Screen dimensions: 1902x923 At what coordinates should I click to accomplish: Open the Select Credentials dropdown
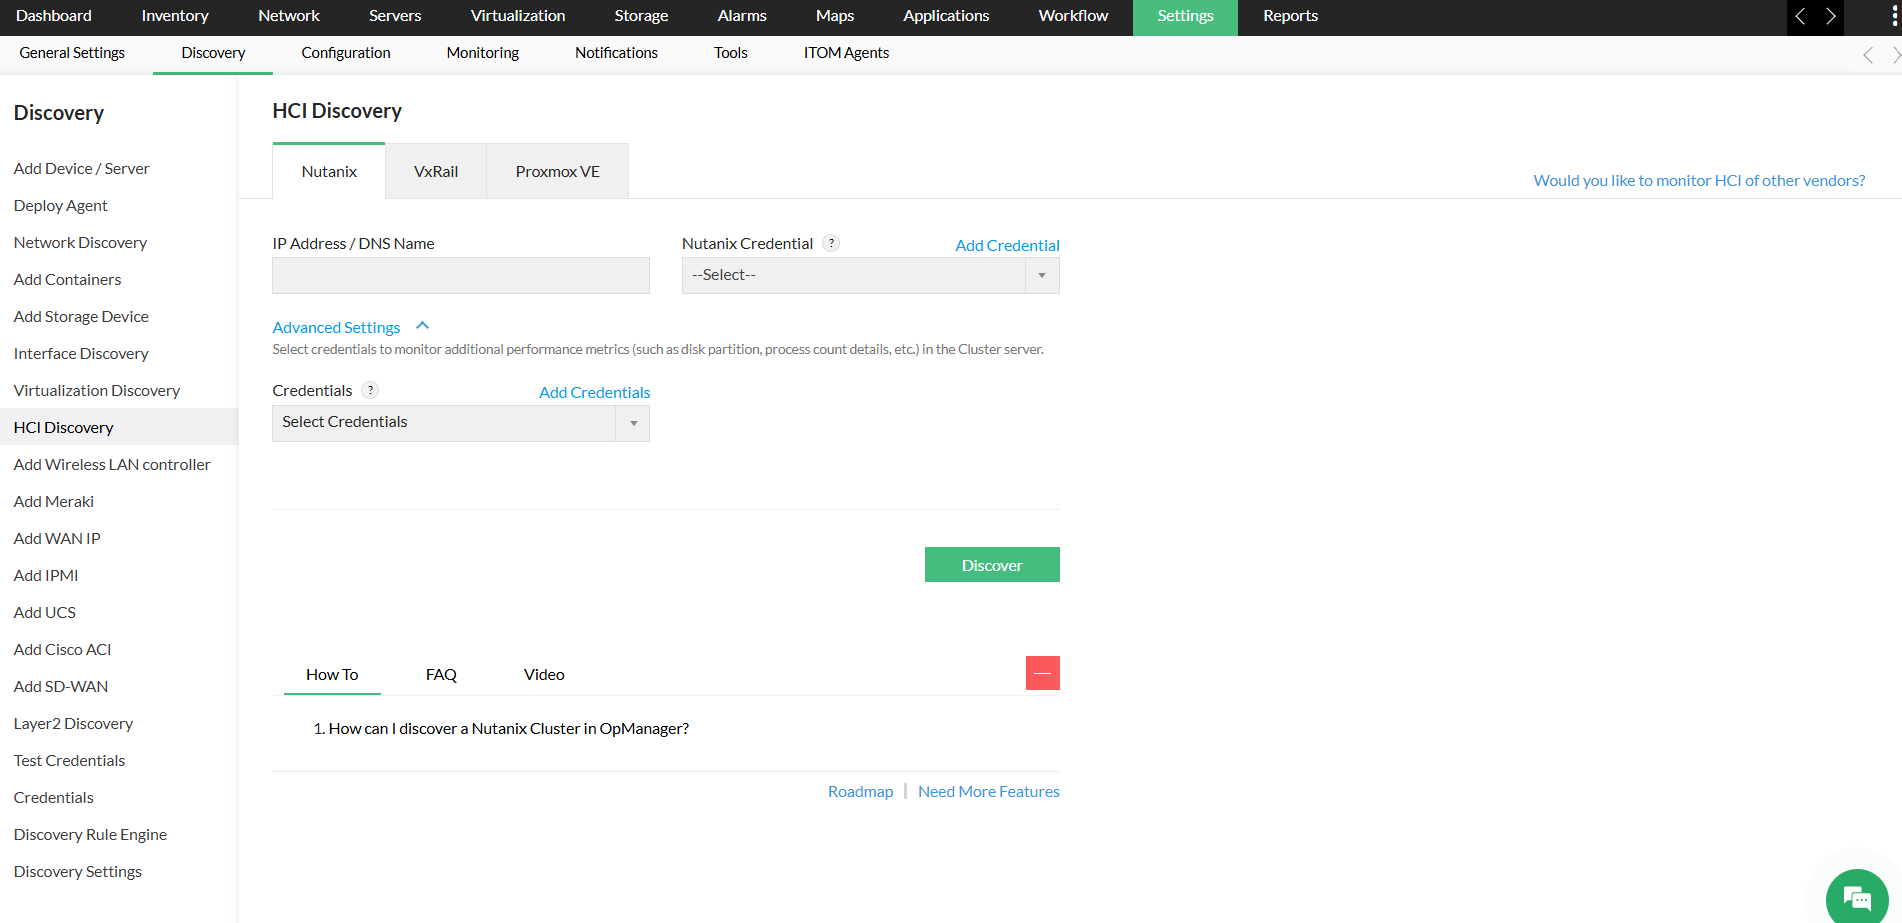(632, 423)
